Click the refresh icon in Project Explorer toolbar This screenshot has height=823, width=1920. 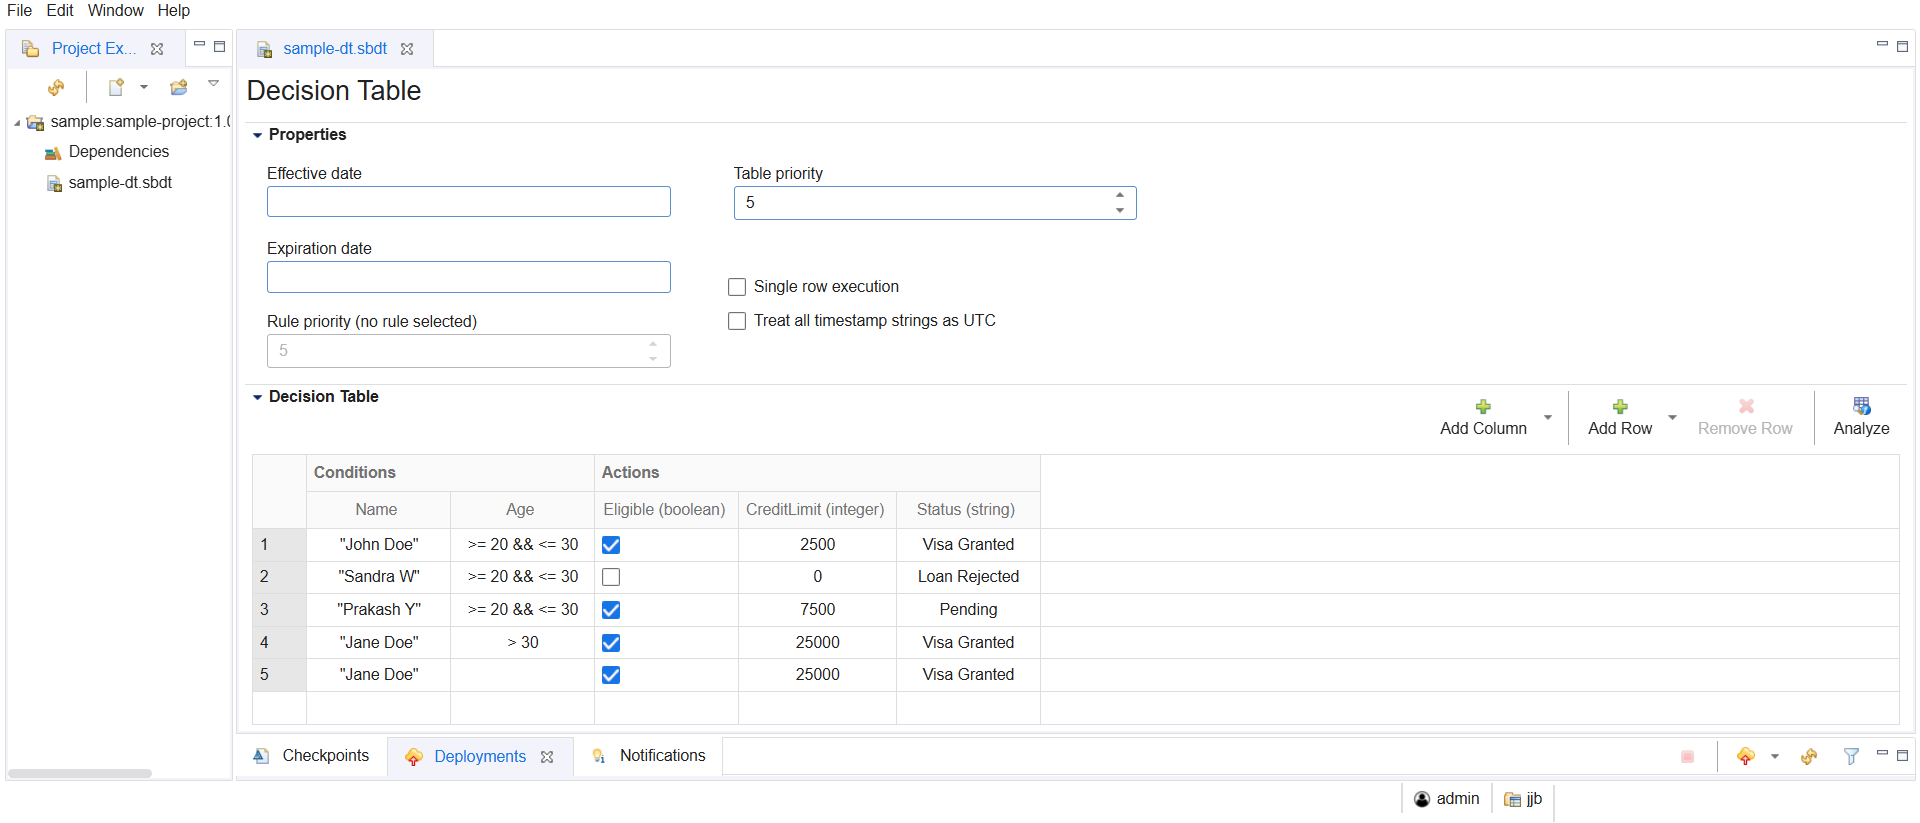point(56,88)
